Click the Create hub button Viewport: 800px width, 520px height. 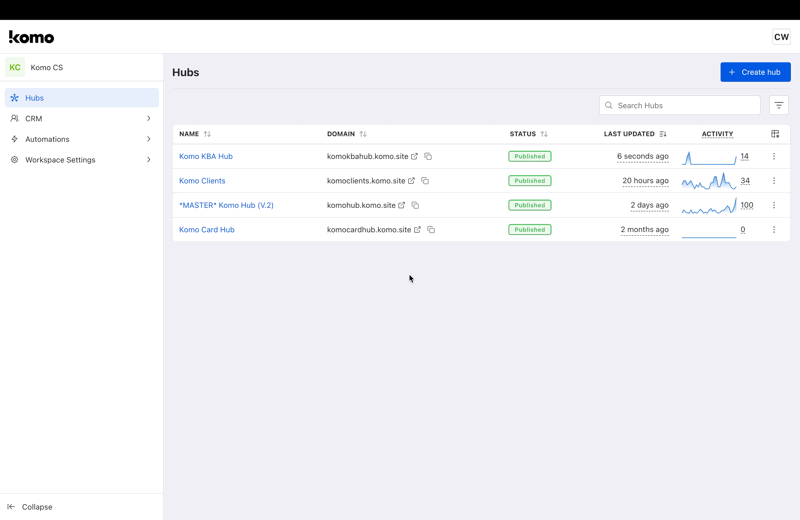[x=755, y=72]
